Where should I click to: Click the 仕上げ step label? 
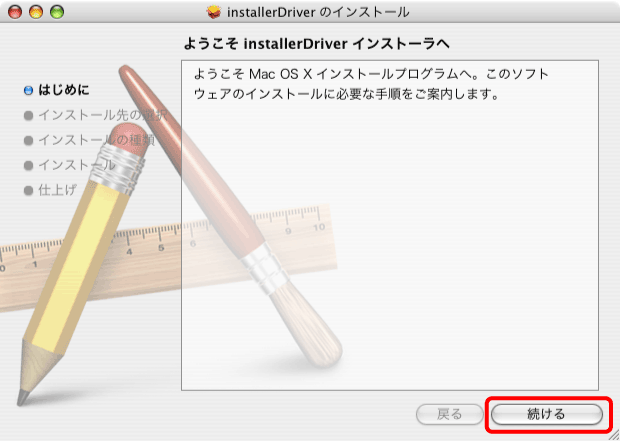[57, 190]
